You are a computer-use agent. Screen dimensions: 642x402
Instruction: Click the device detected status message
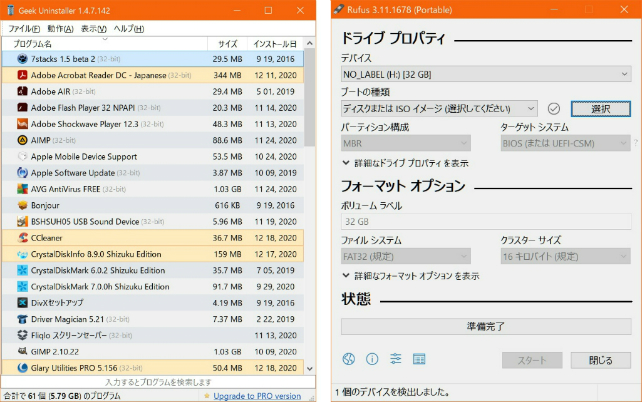tap(392, 392)
